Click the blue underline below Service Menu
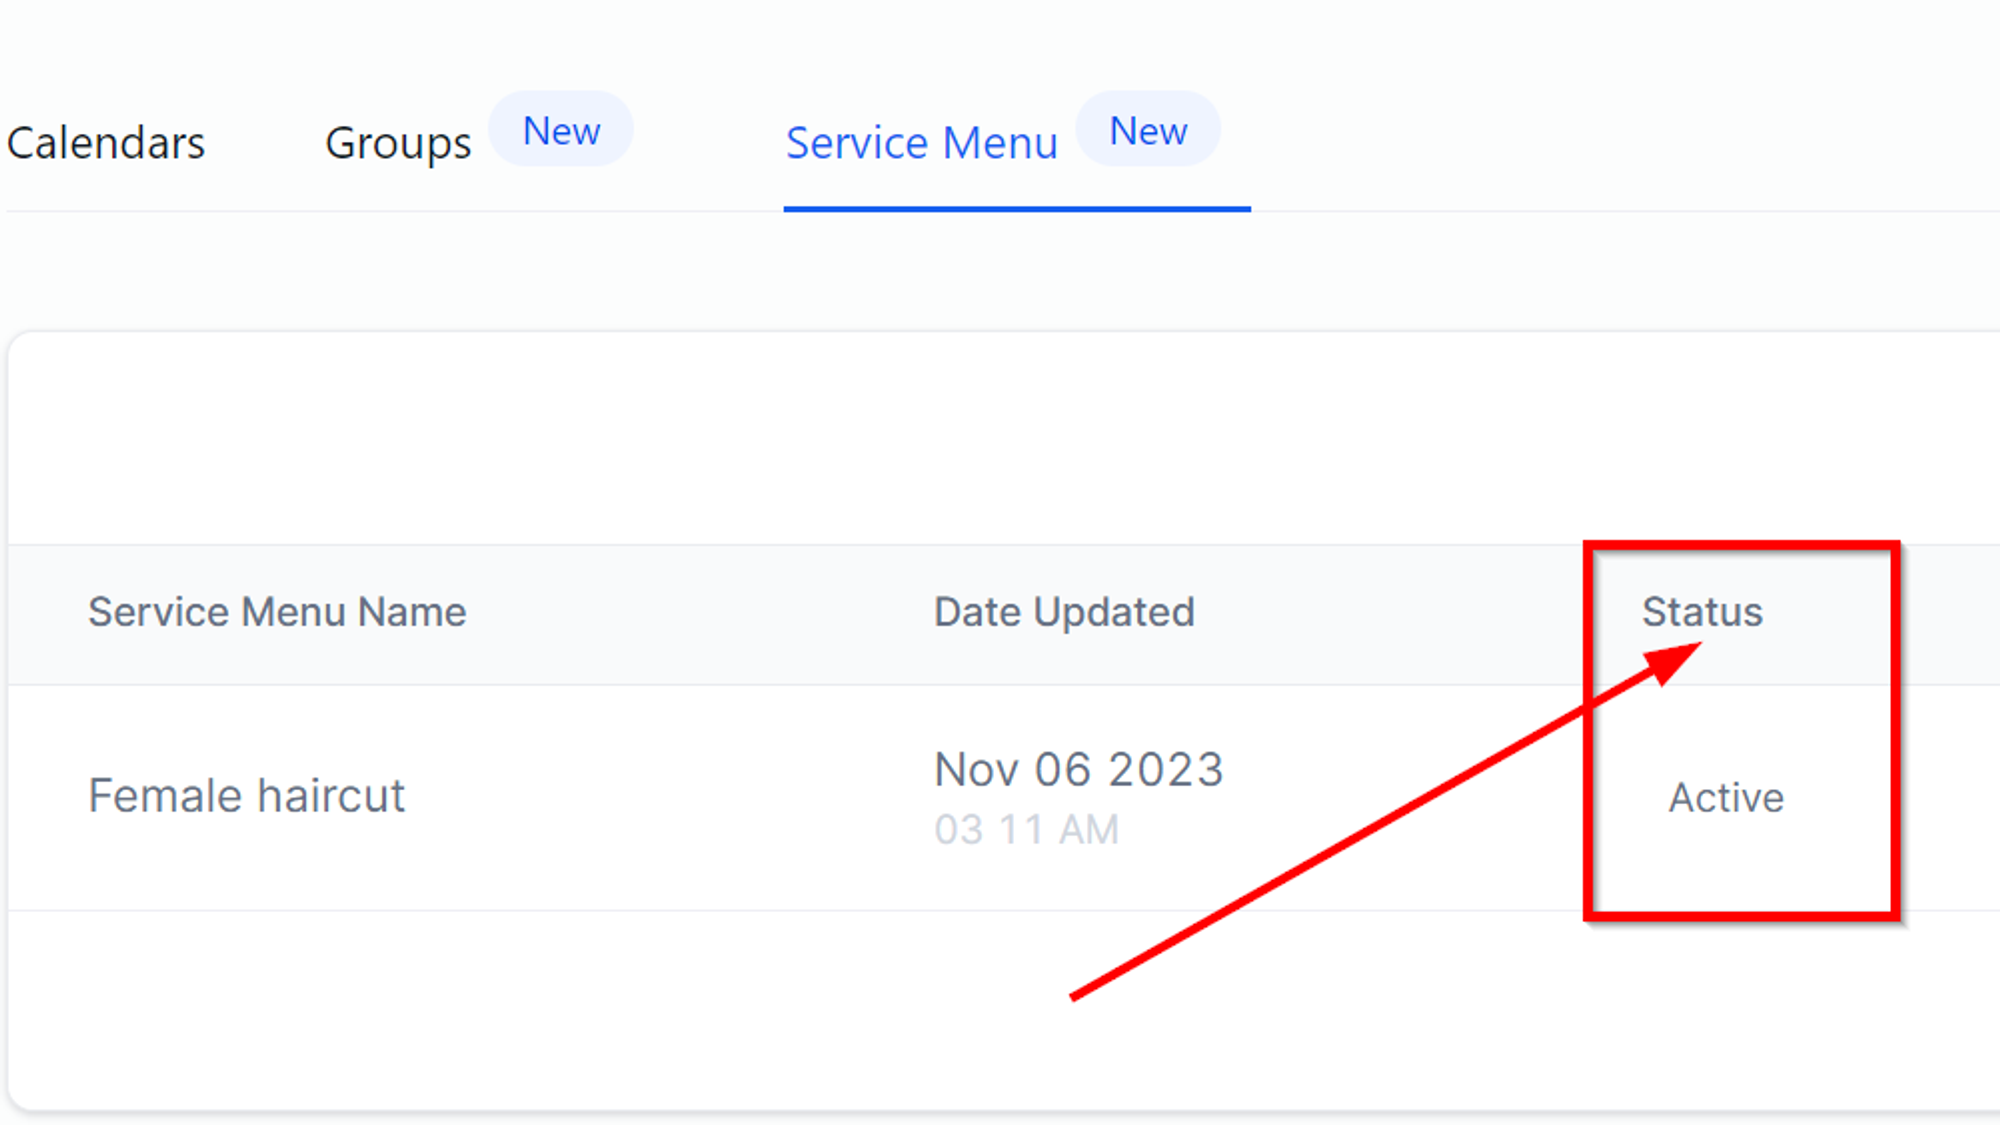Screen dimensions: 2000x1125 pos(1017,209)
